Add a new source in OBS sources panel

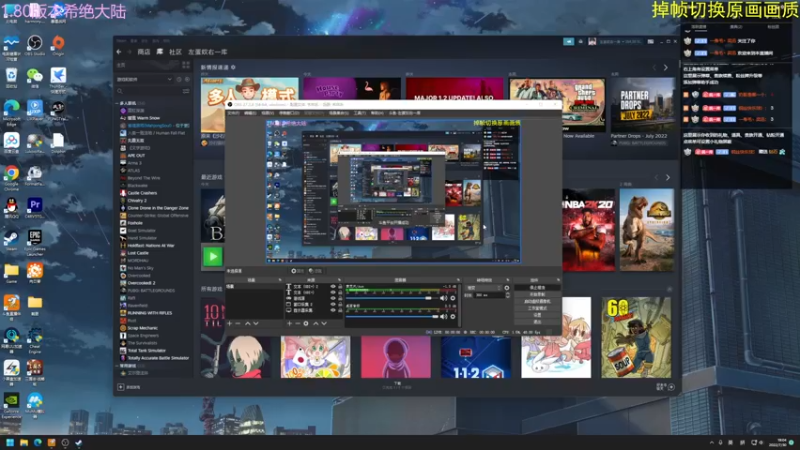coord(289,323)
